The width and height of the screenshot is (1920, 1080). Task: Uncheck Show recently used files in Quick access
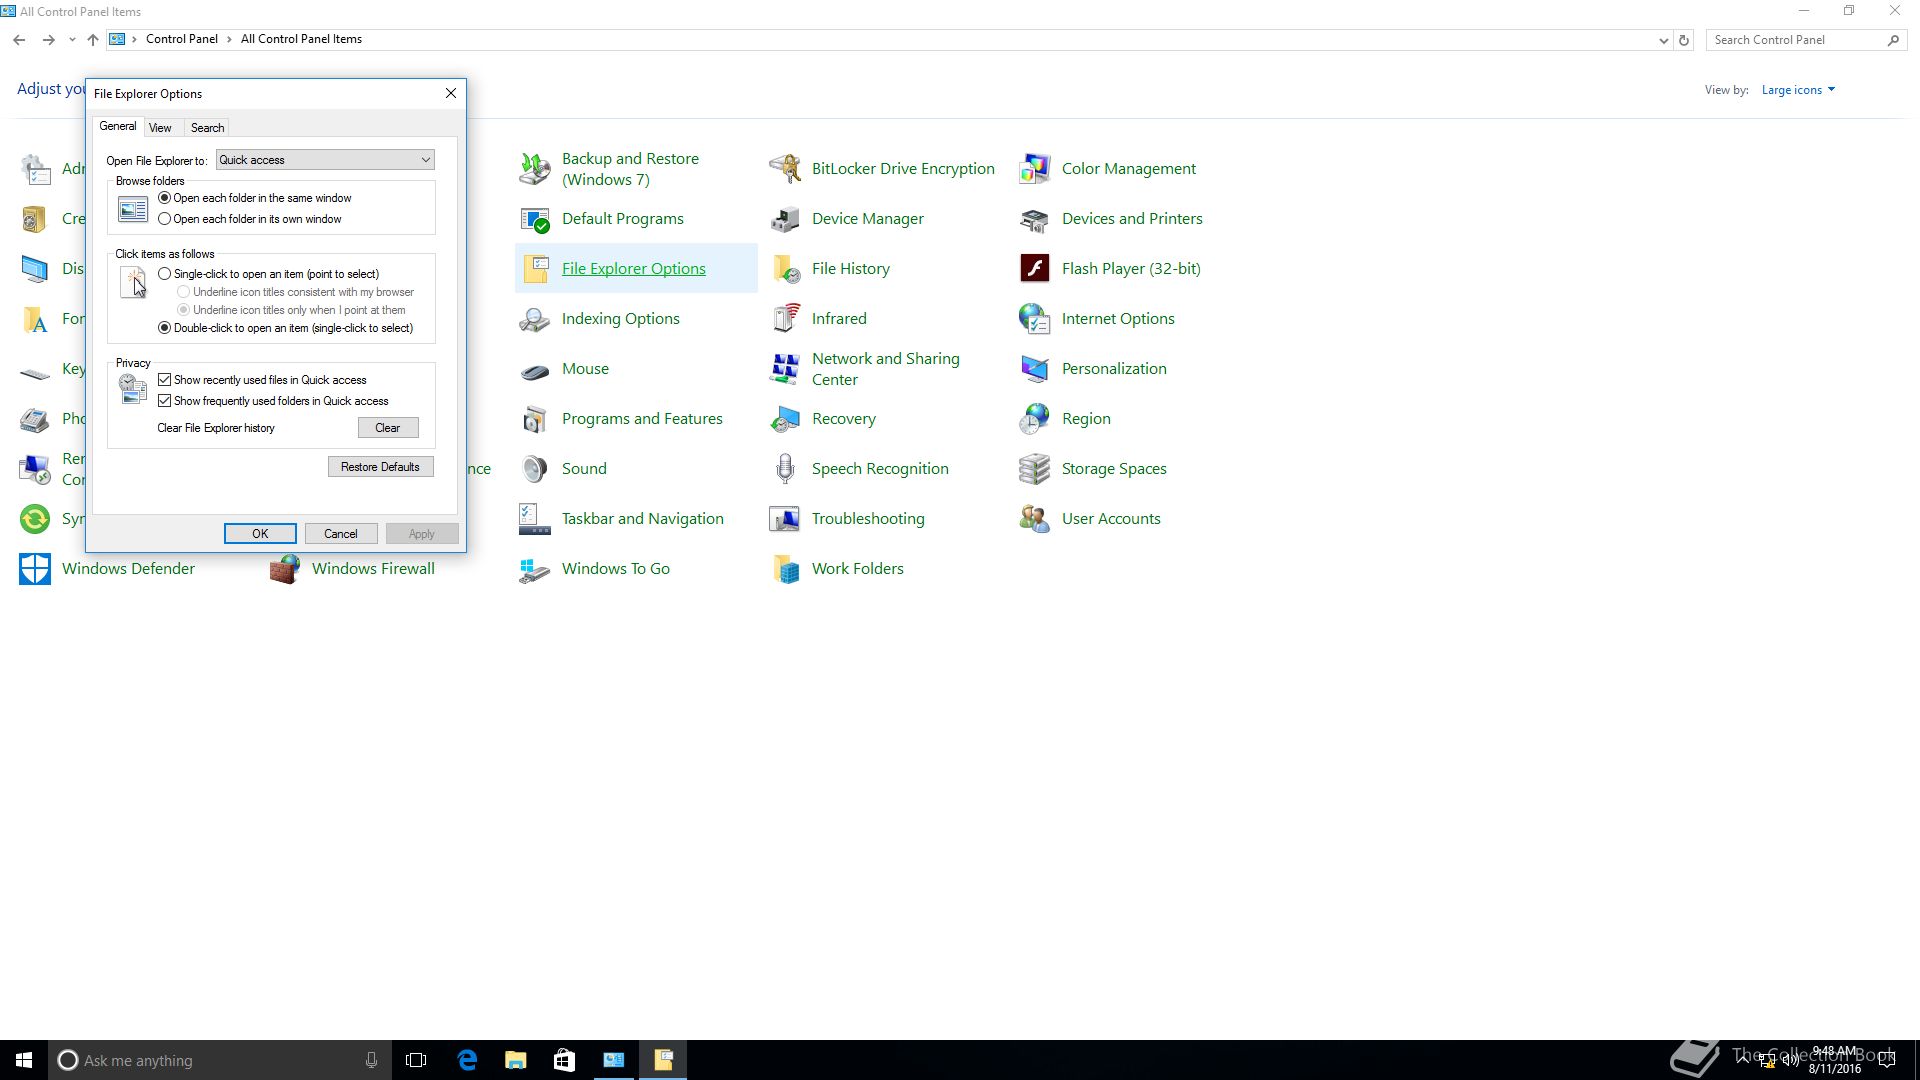coord(165,380)
